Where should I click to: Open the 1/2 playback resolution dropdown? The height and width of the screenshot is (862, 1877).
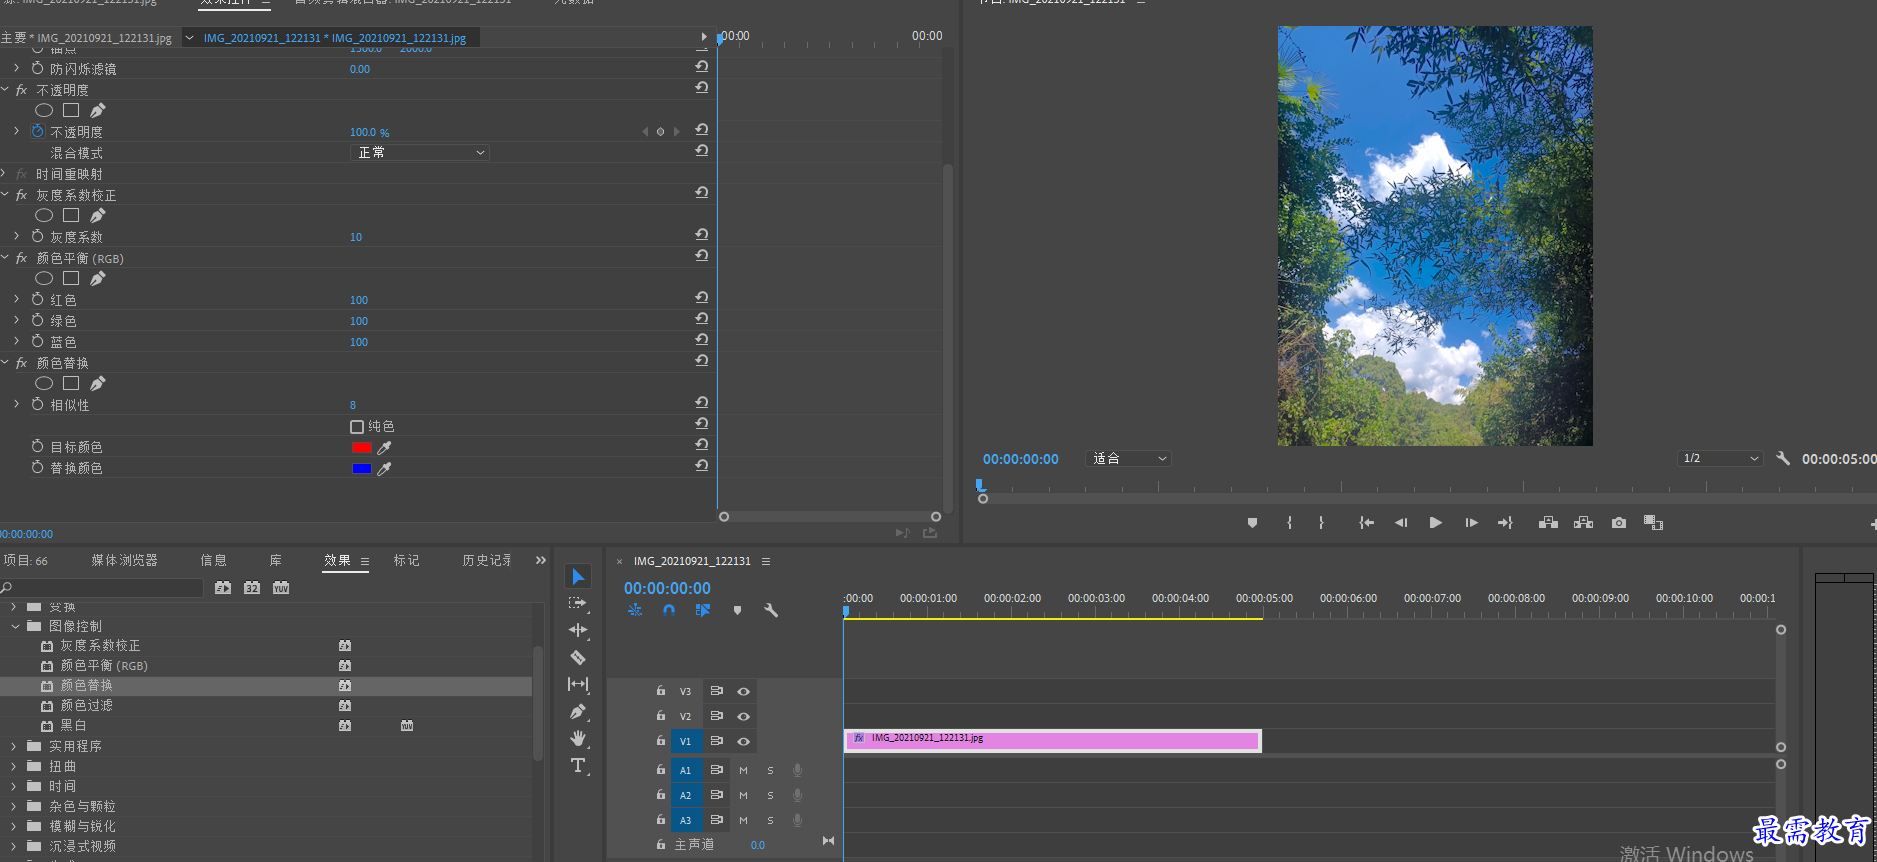point(1720,458)
